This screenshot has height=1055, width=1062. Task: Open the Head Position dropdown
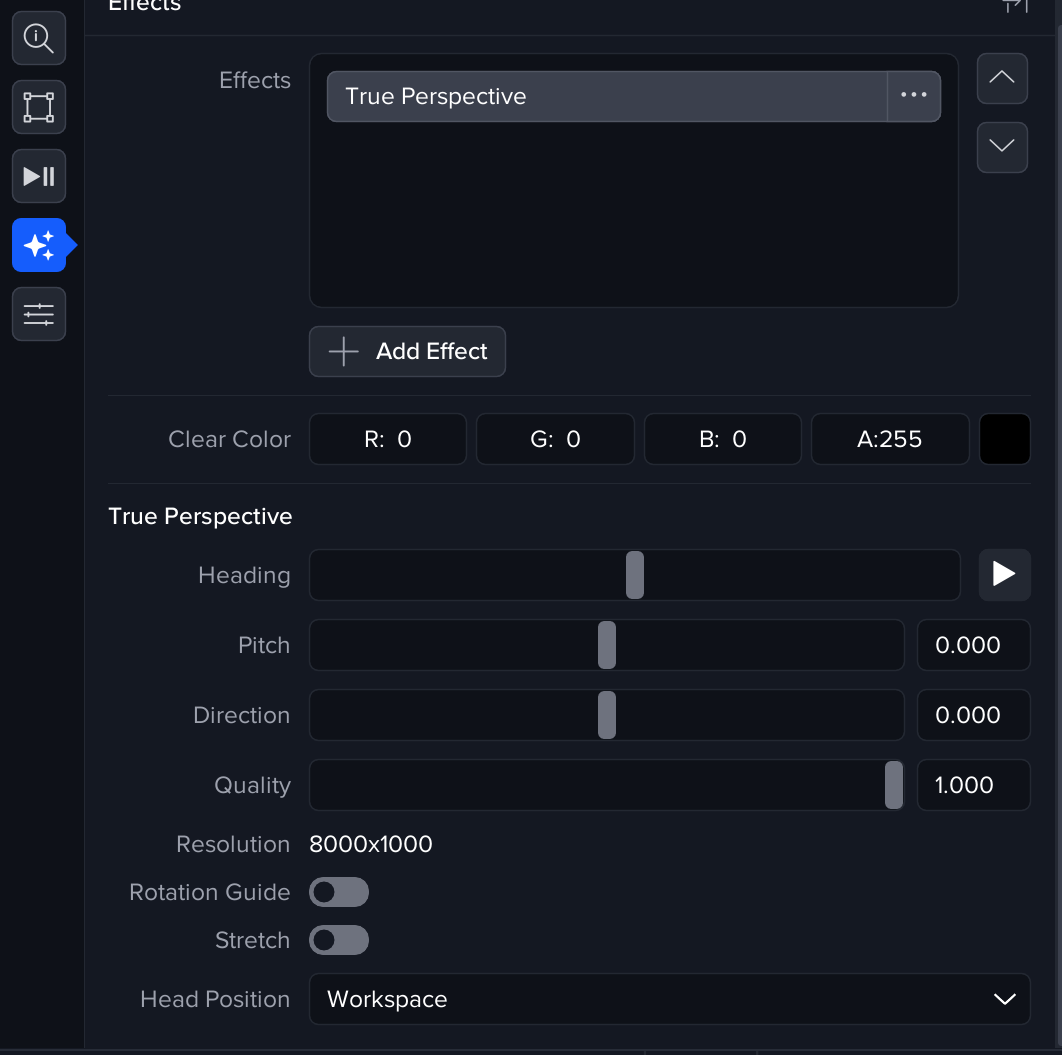click(669, 999)
